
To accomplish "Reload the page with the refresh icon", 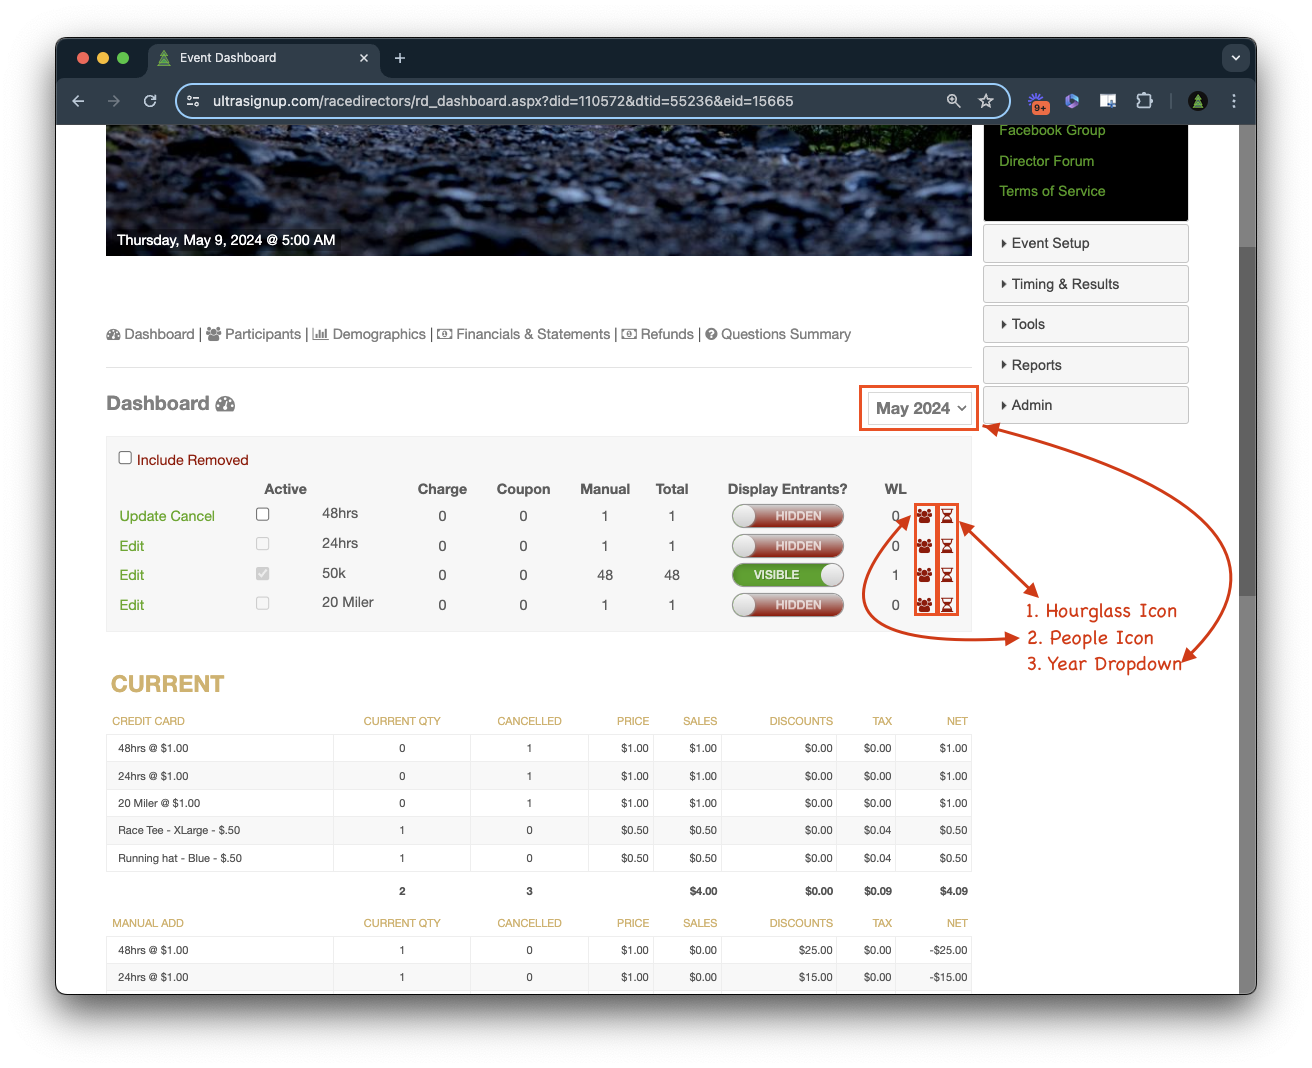I will coord(150,101).
